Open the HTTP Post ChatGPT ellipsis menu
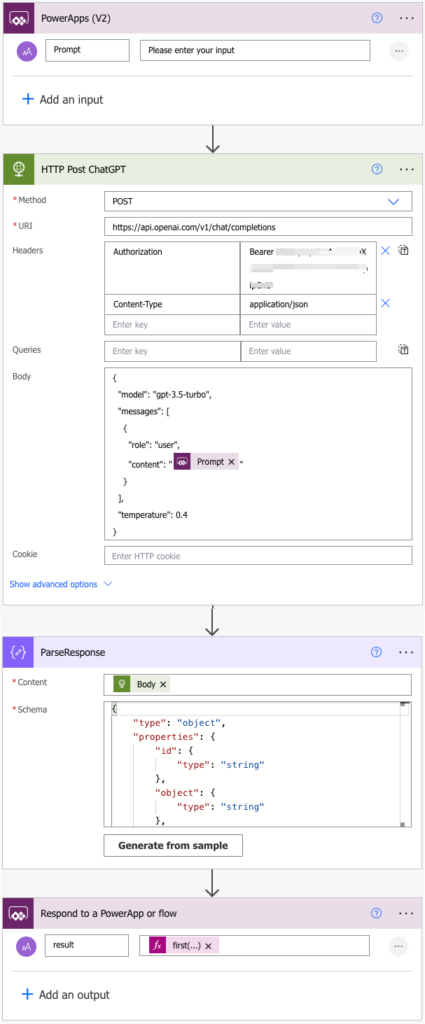Screen dimensions: 425x1024 point(407,169)
